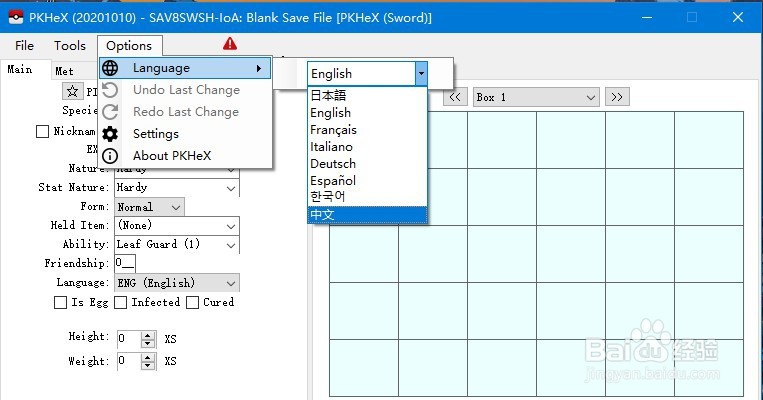Click the Height value field
The width and height of the screenshot is (763, 400).
129,339
